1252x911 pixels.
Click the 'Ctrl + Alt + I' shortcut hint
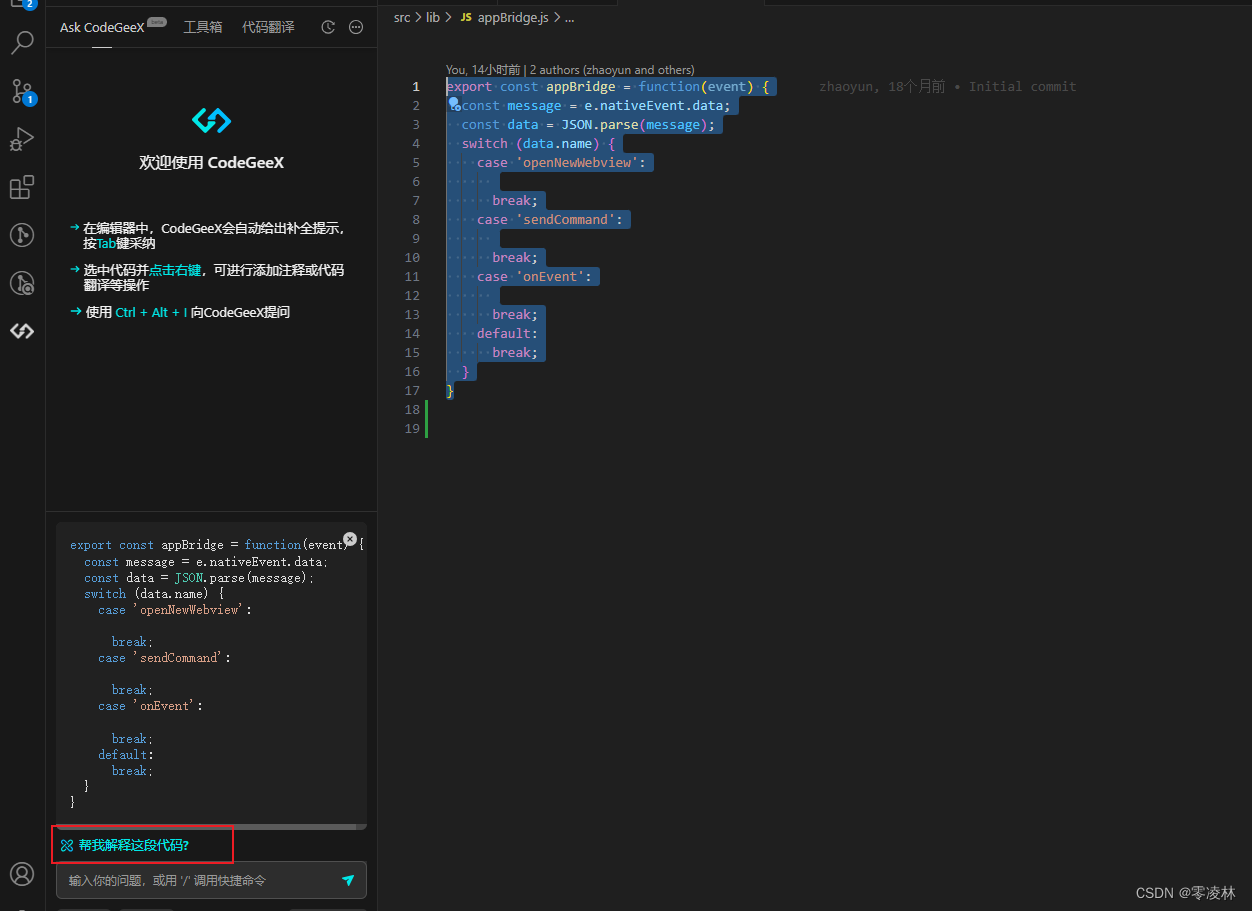[151, 312]
